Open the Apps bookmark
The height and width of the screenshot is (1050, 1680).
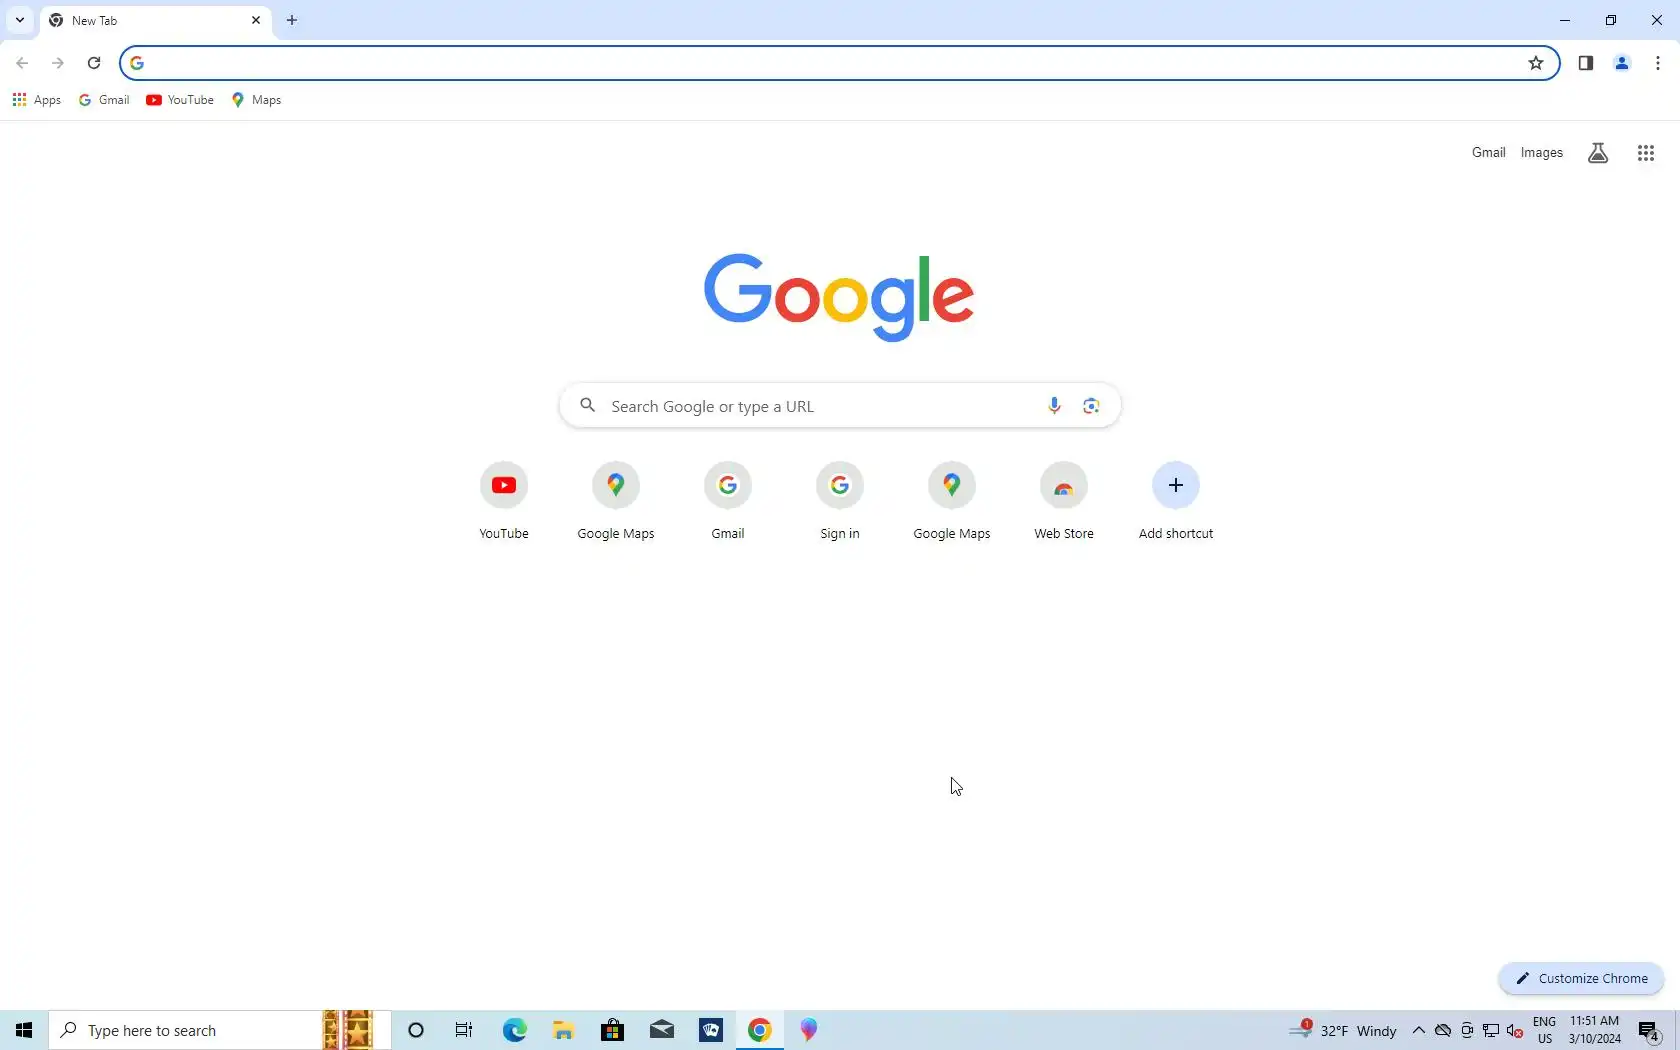(x=37, y=100)
